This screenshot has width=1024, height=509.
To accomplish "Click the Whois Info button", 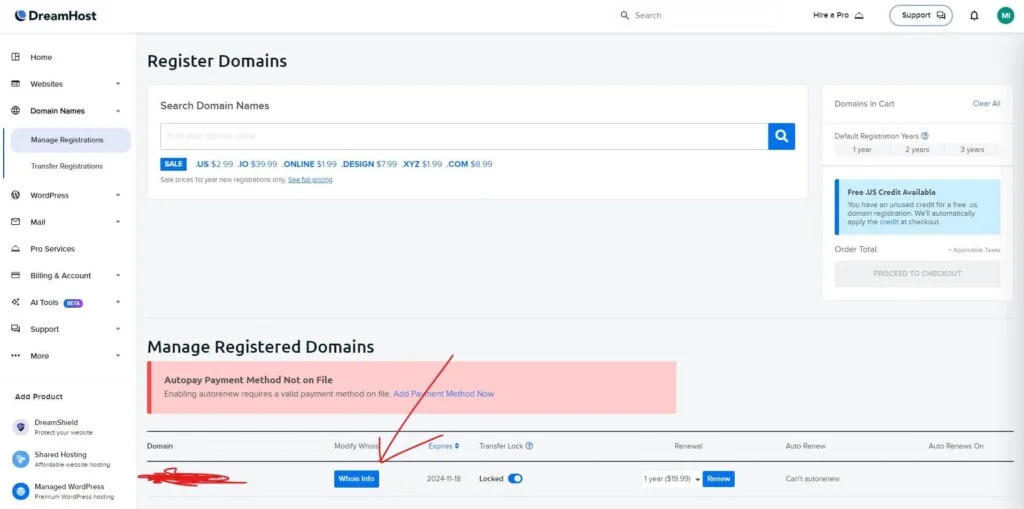I will coord(357,479).
